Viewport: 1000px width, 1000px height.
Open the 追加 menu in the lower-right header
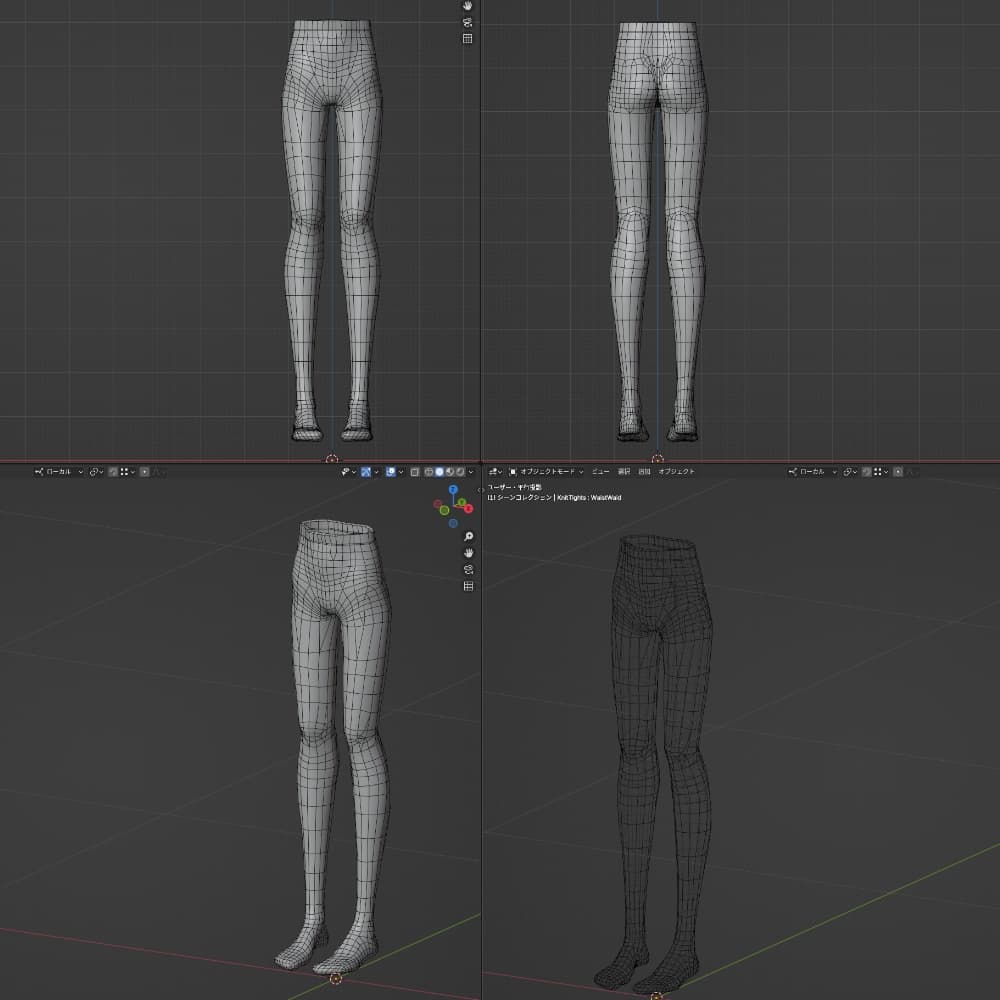[x=645, y=472]
